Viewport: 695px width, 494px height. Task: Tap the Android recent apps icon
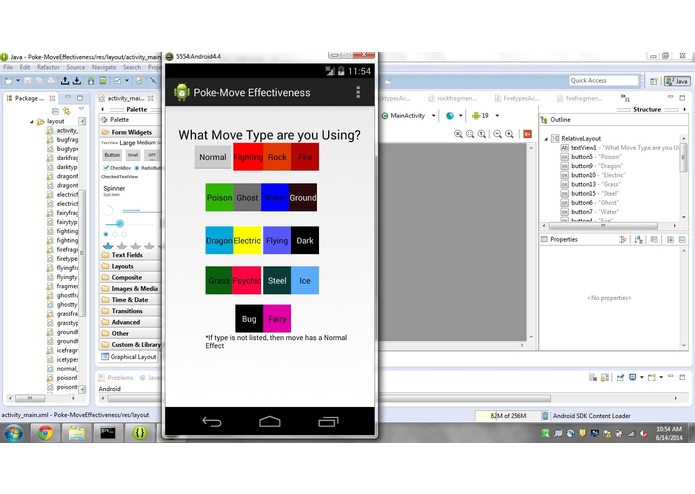(328, 422)
